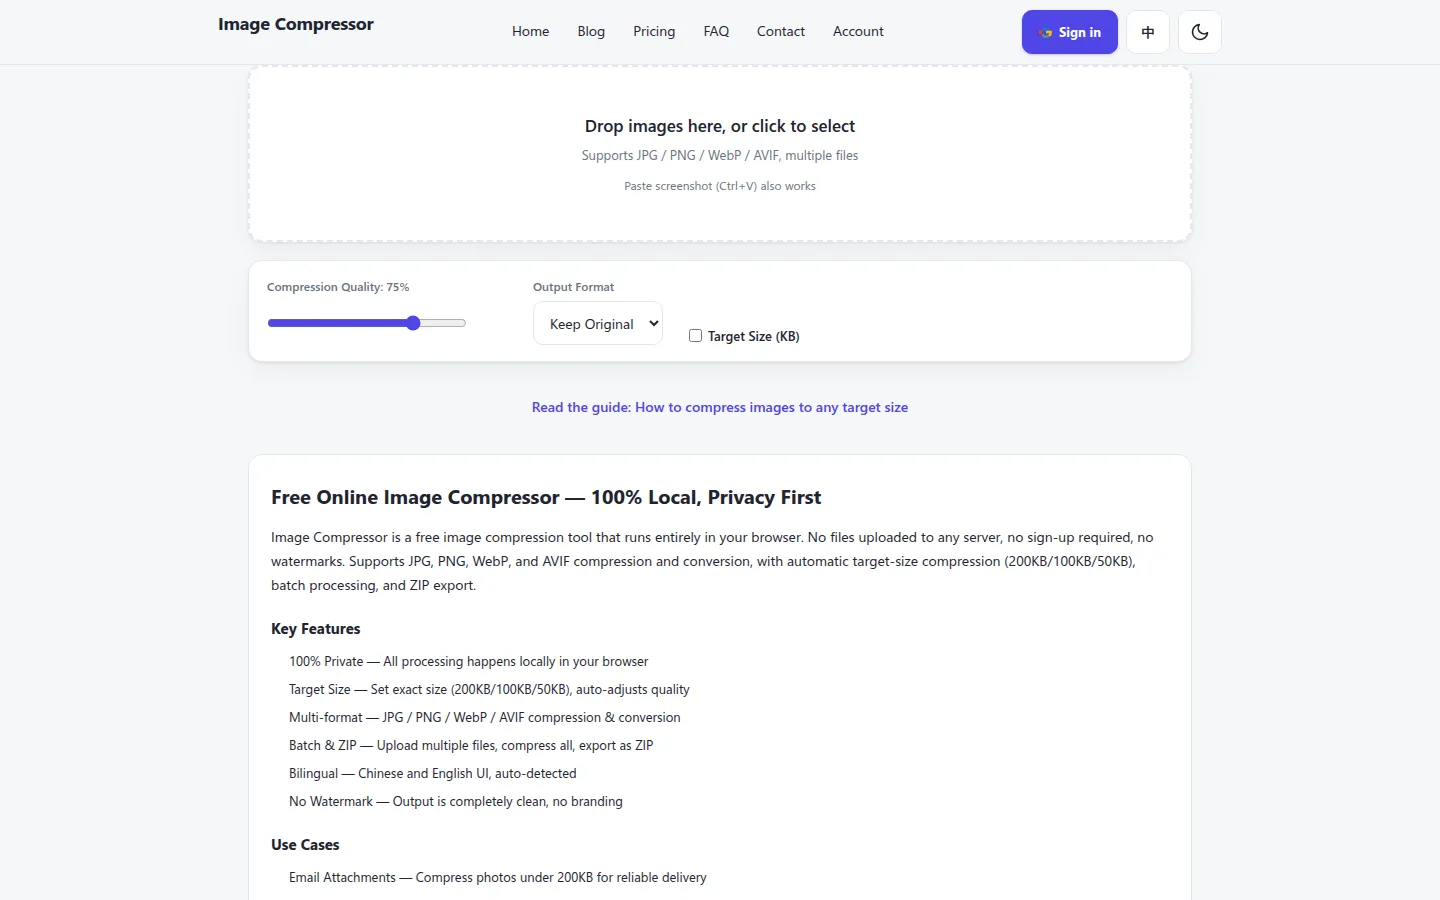This screenshot has height=900, width=1440.
Task: Click the 'Output Format' label
Action: [x=574, y=287]
